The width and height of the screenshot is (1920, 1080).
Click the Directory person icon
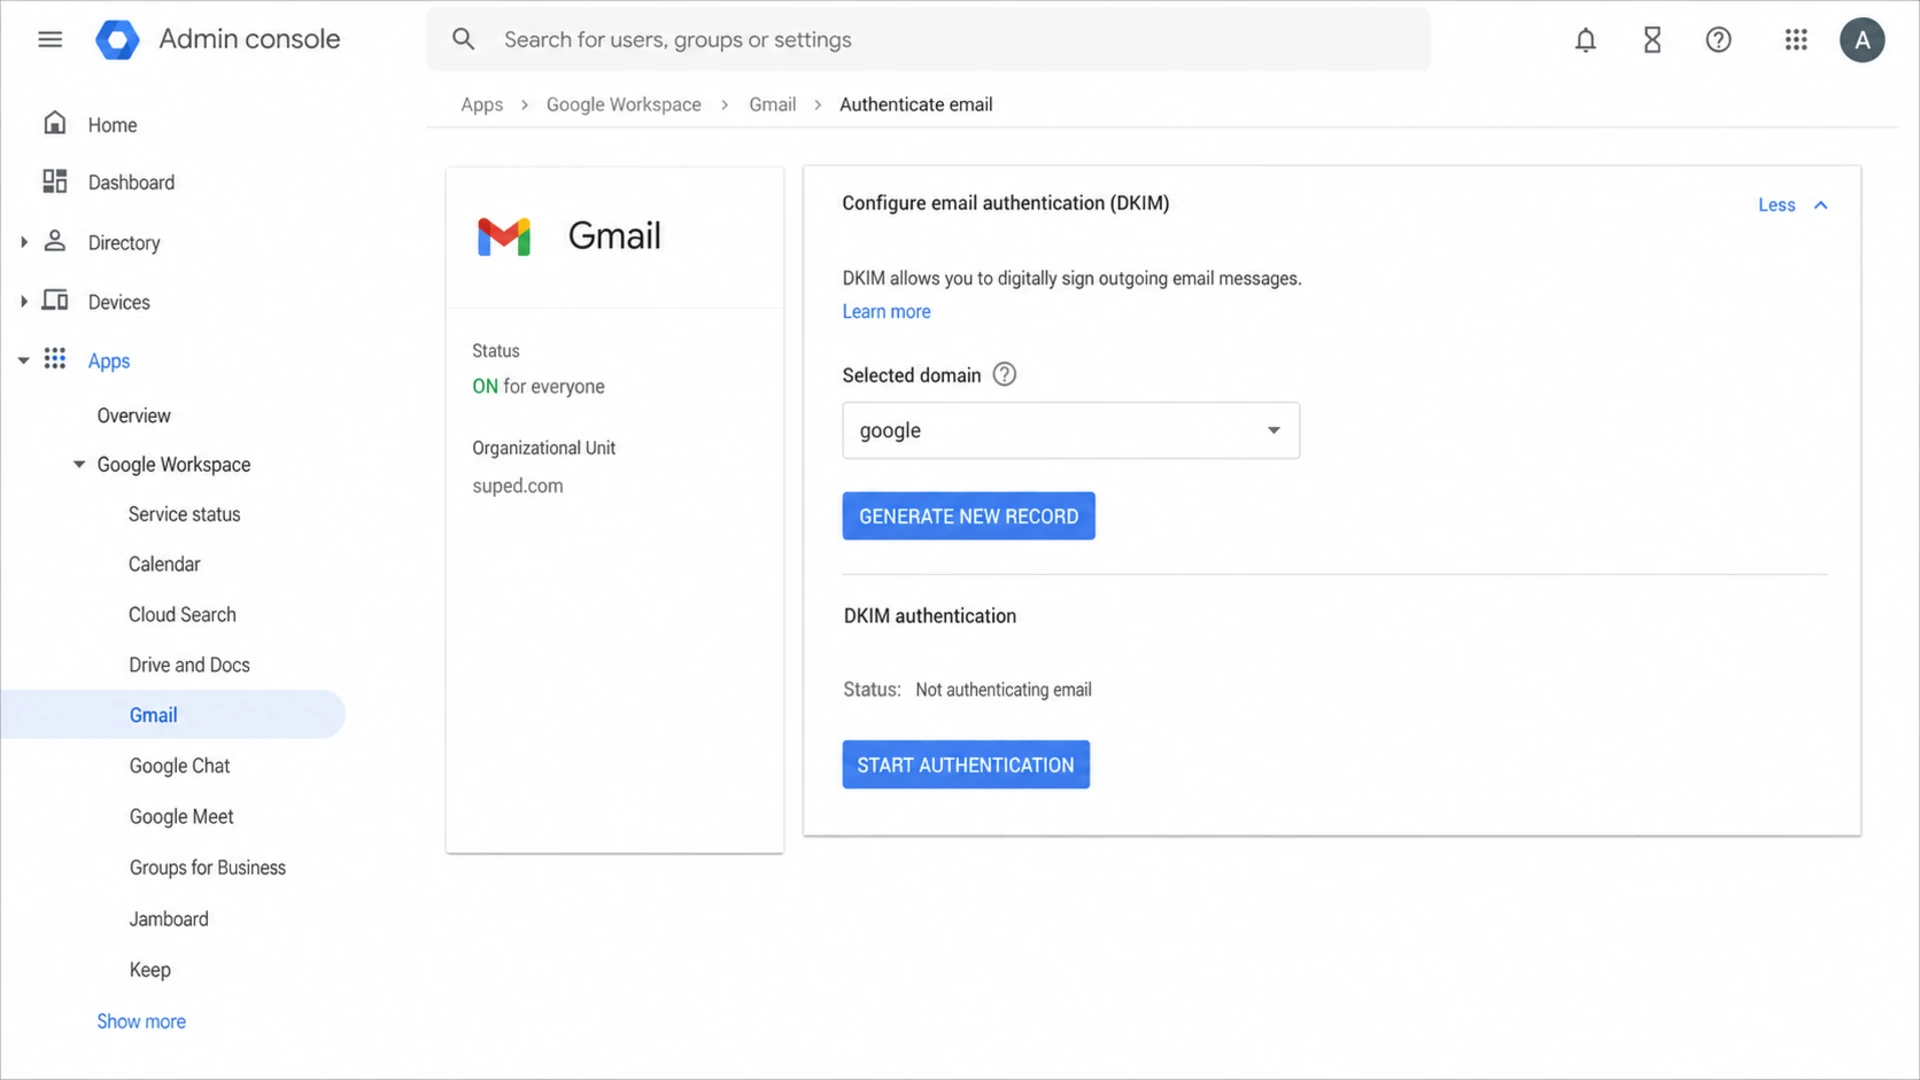pyautogui.click(x=55, y=241)
